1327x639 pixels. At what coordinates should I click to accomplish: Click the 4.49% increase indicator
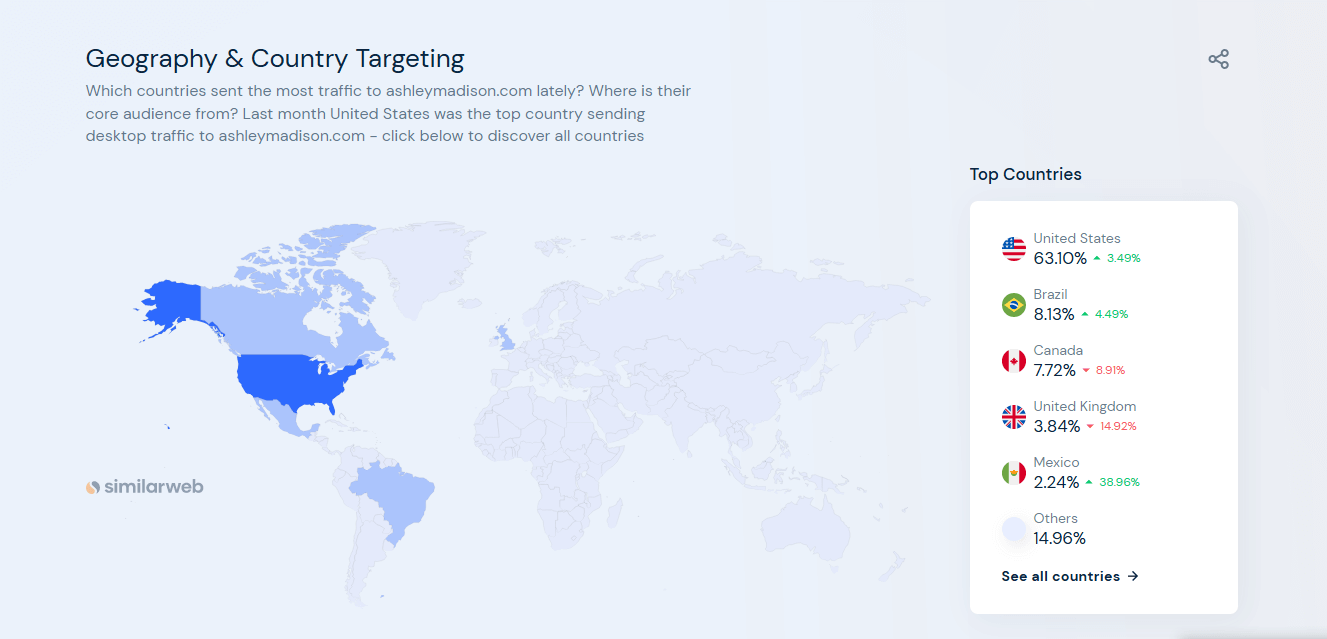[1104, 314]
